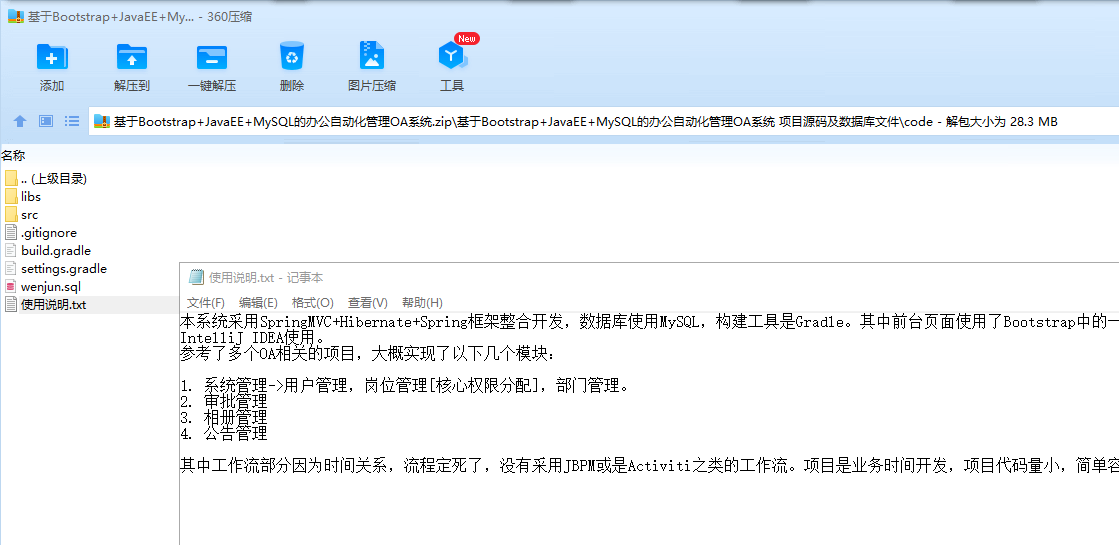Click the line 3. 相册管理
The image size is (1119, 545).
pyautogui.click(x=223, y=417)
